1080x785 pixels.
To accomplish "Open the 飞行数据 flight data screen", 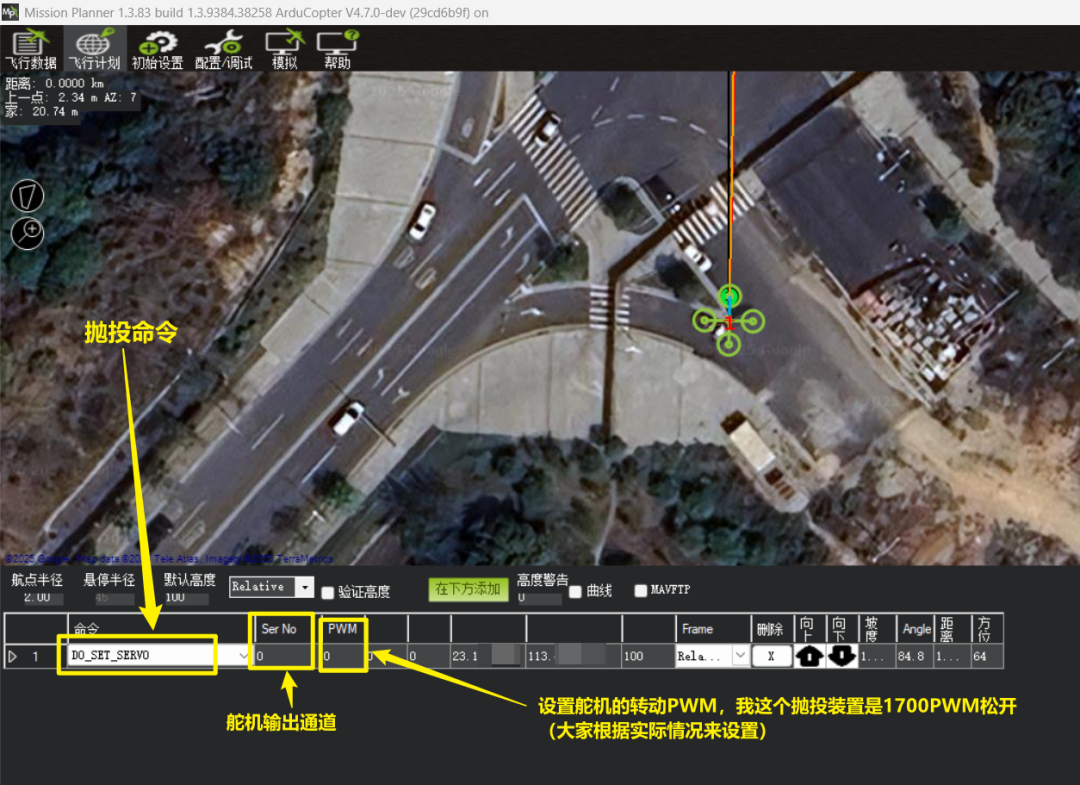I will point(30,48).
